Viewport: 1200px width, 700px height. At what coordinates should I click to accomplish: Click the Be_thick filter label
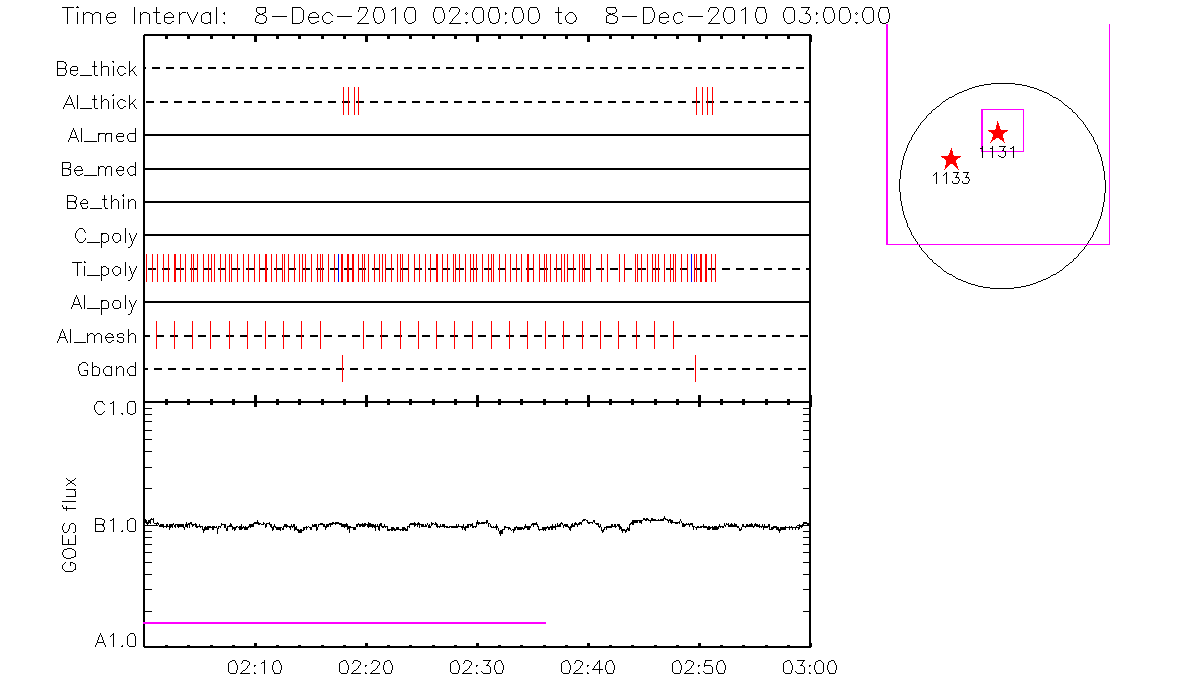point(97,69)
